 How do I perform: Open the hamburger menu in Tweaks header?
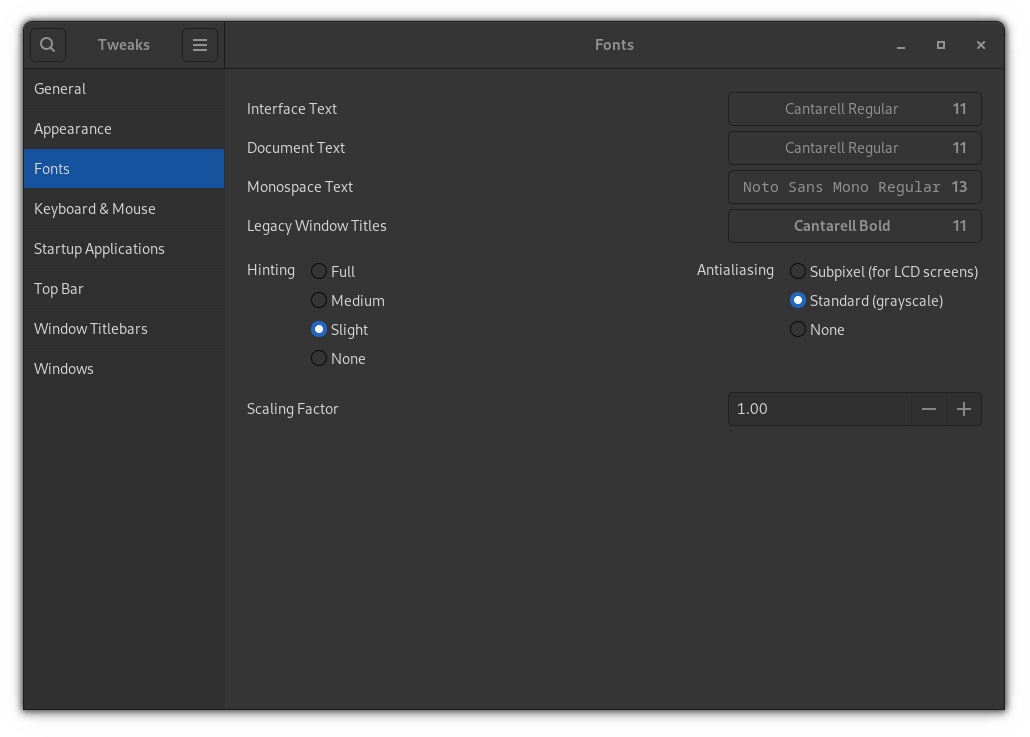(200, 45)
